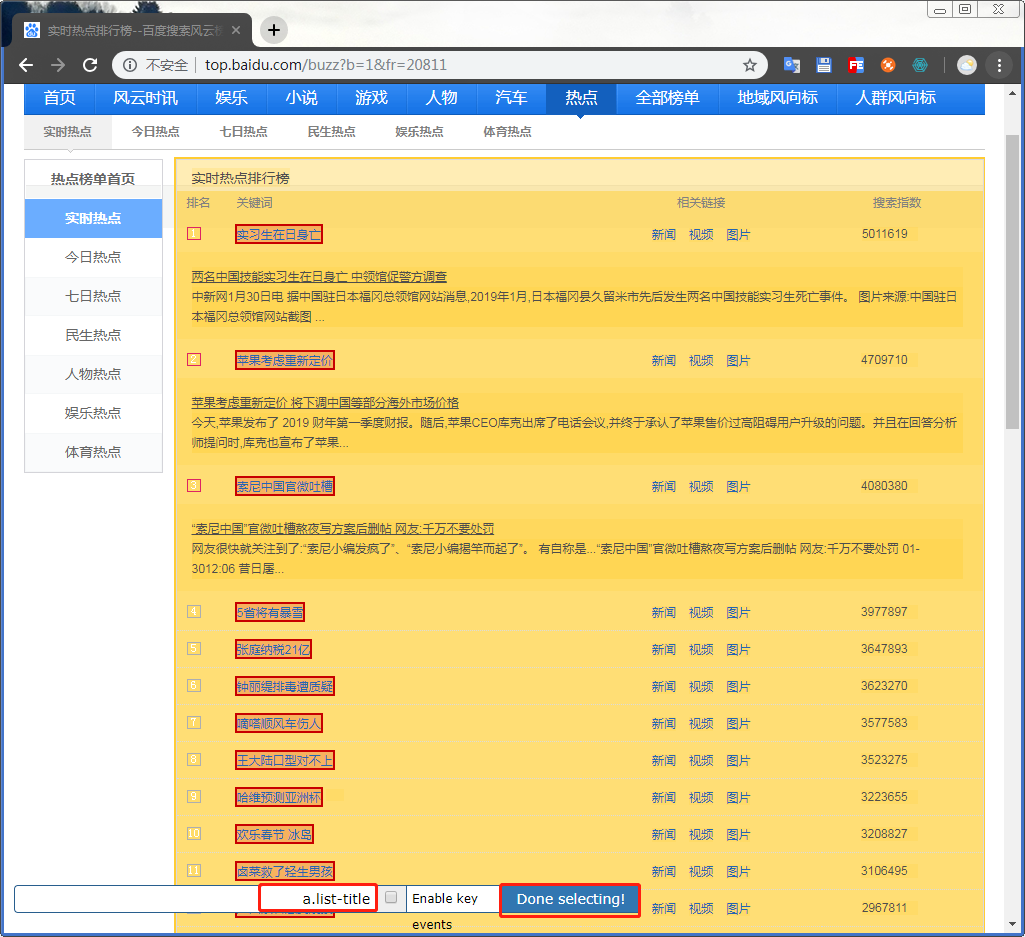This screenshot has height=937, width=1025.
Task: Click the teal hexagon extension icon
Action: [x=920, y=65]
